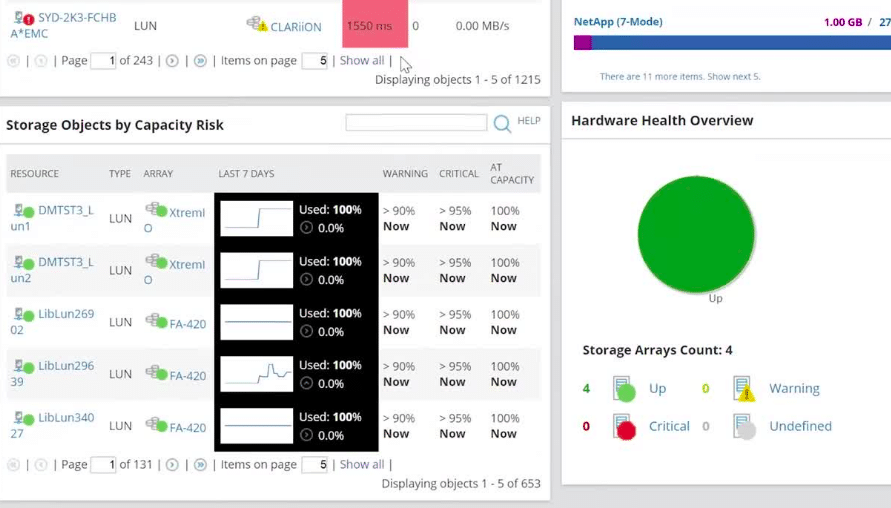Focus the Capacity Risk search field
This screenshot has width=891, height=508.
point(416,122)
